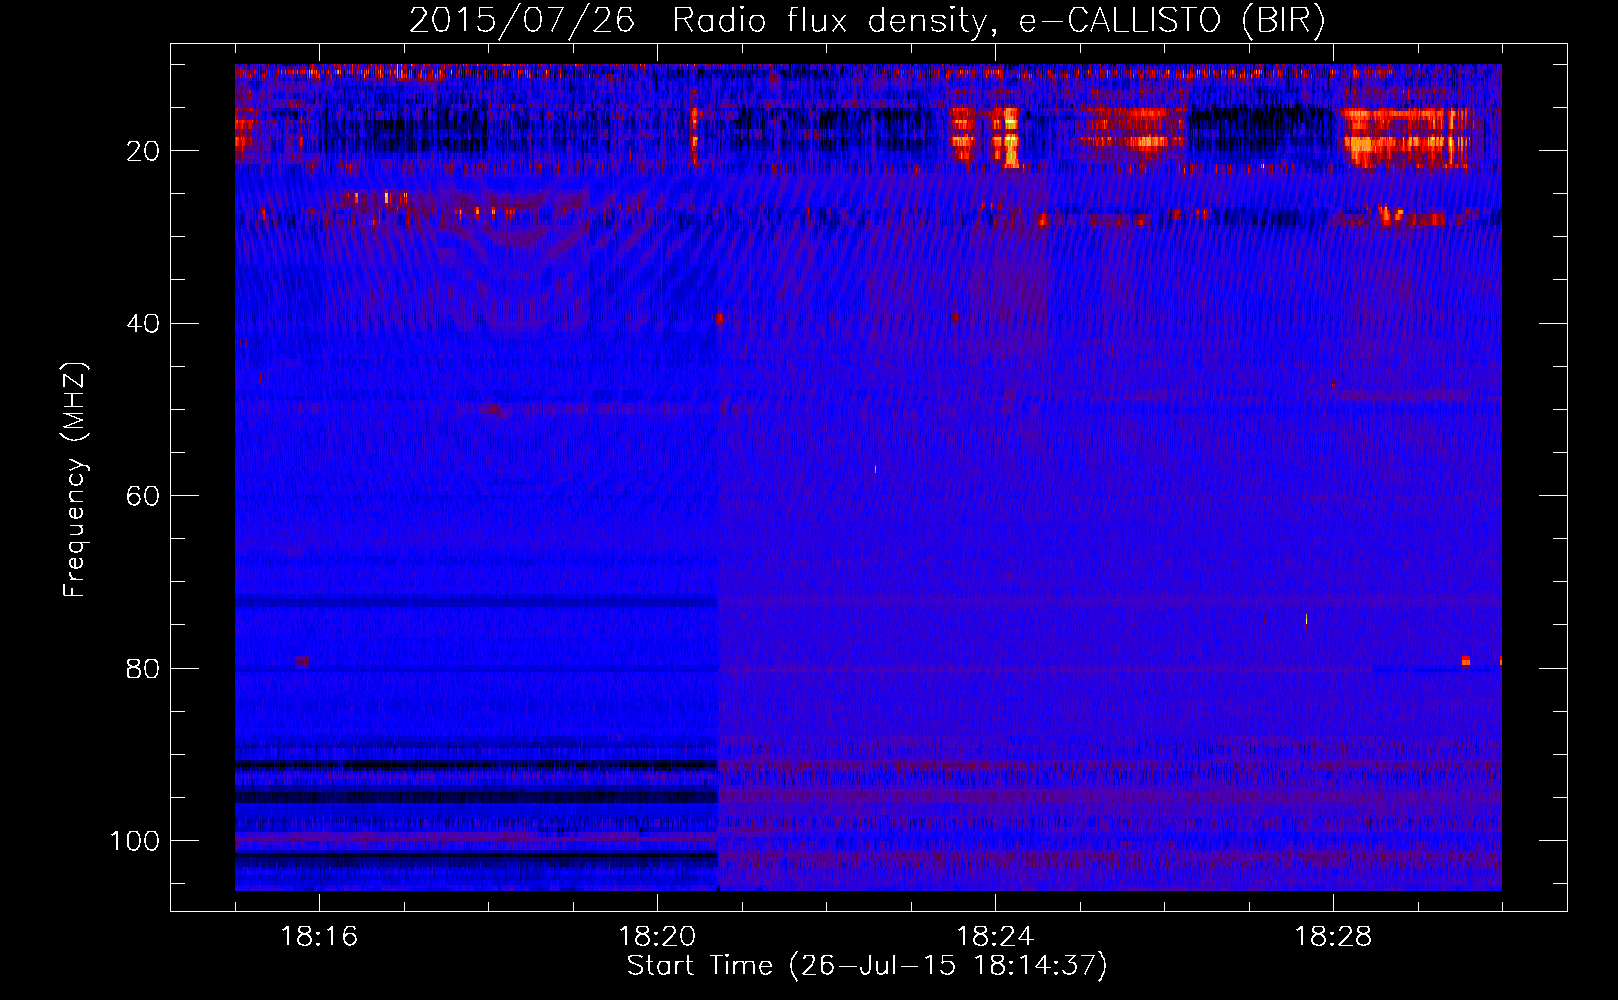
Task: Click the '60' frequency tick label
Action: point(143,497)
